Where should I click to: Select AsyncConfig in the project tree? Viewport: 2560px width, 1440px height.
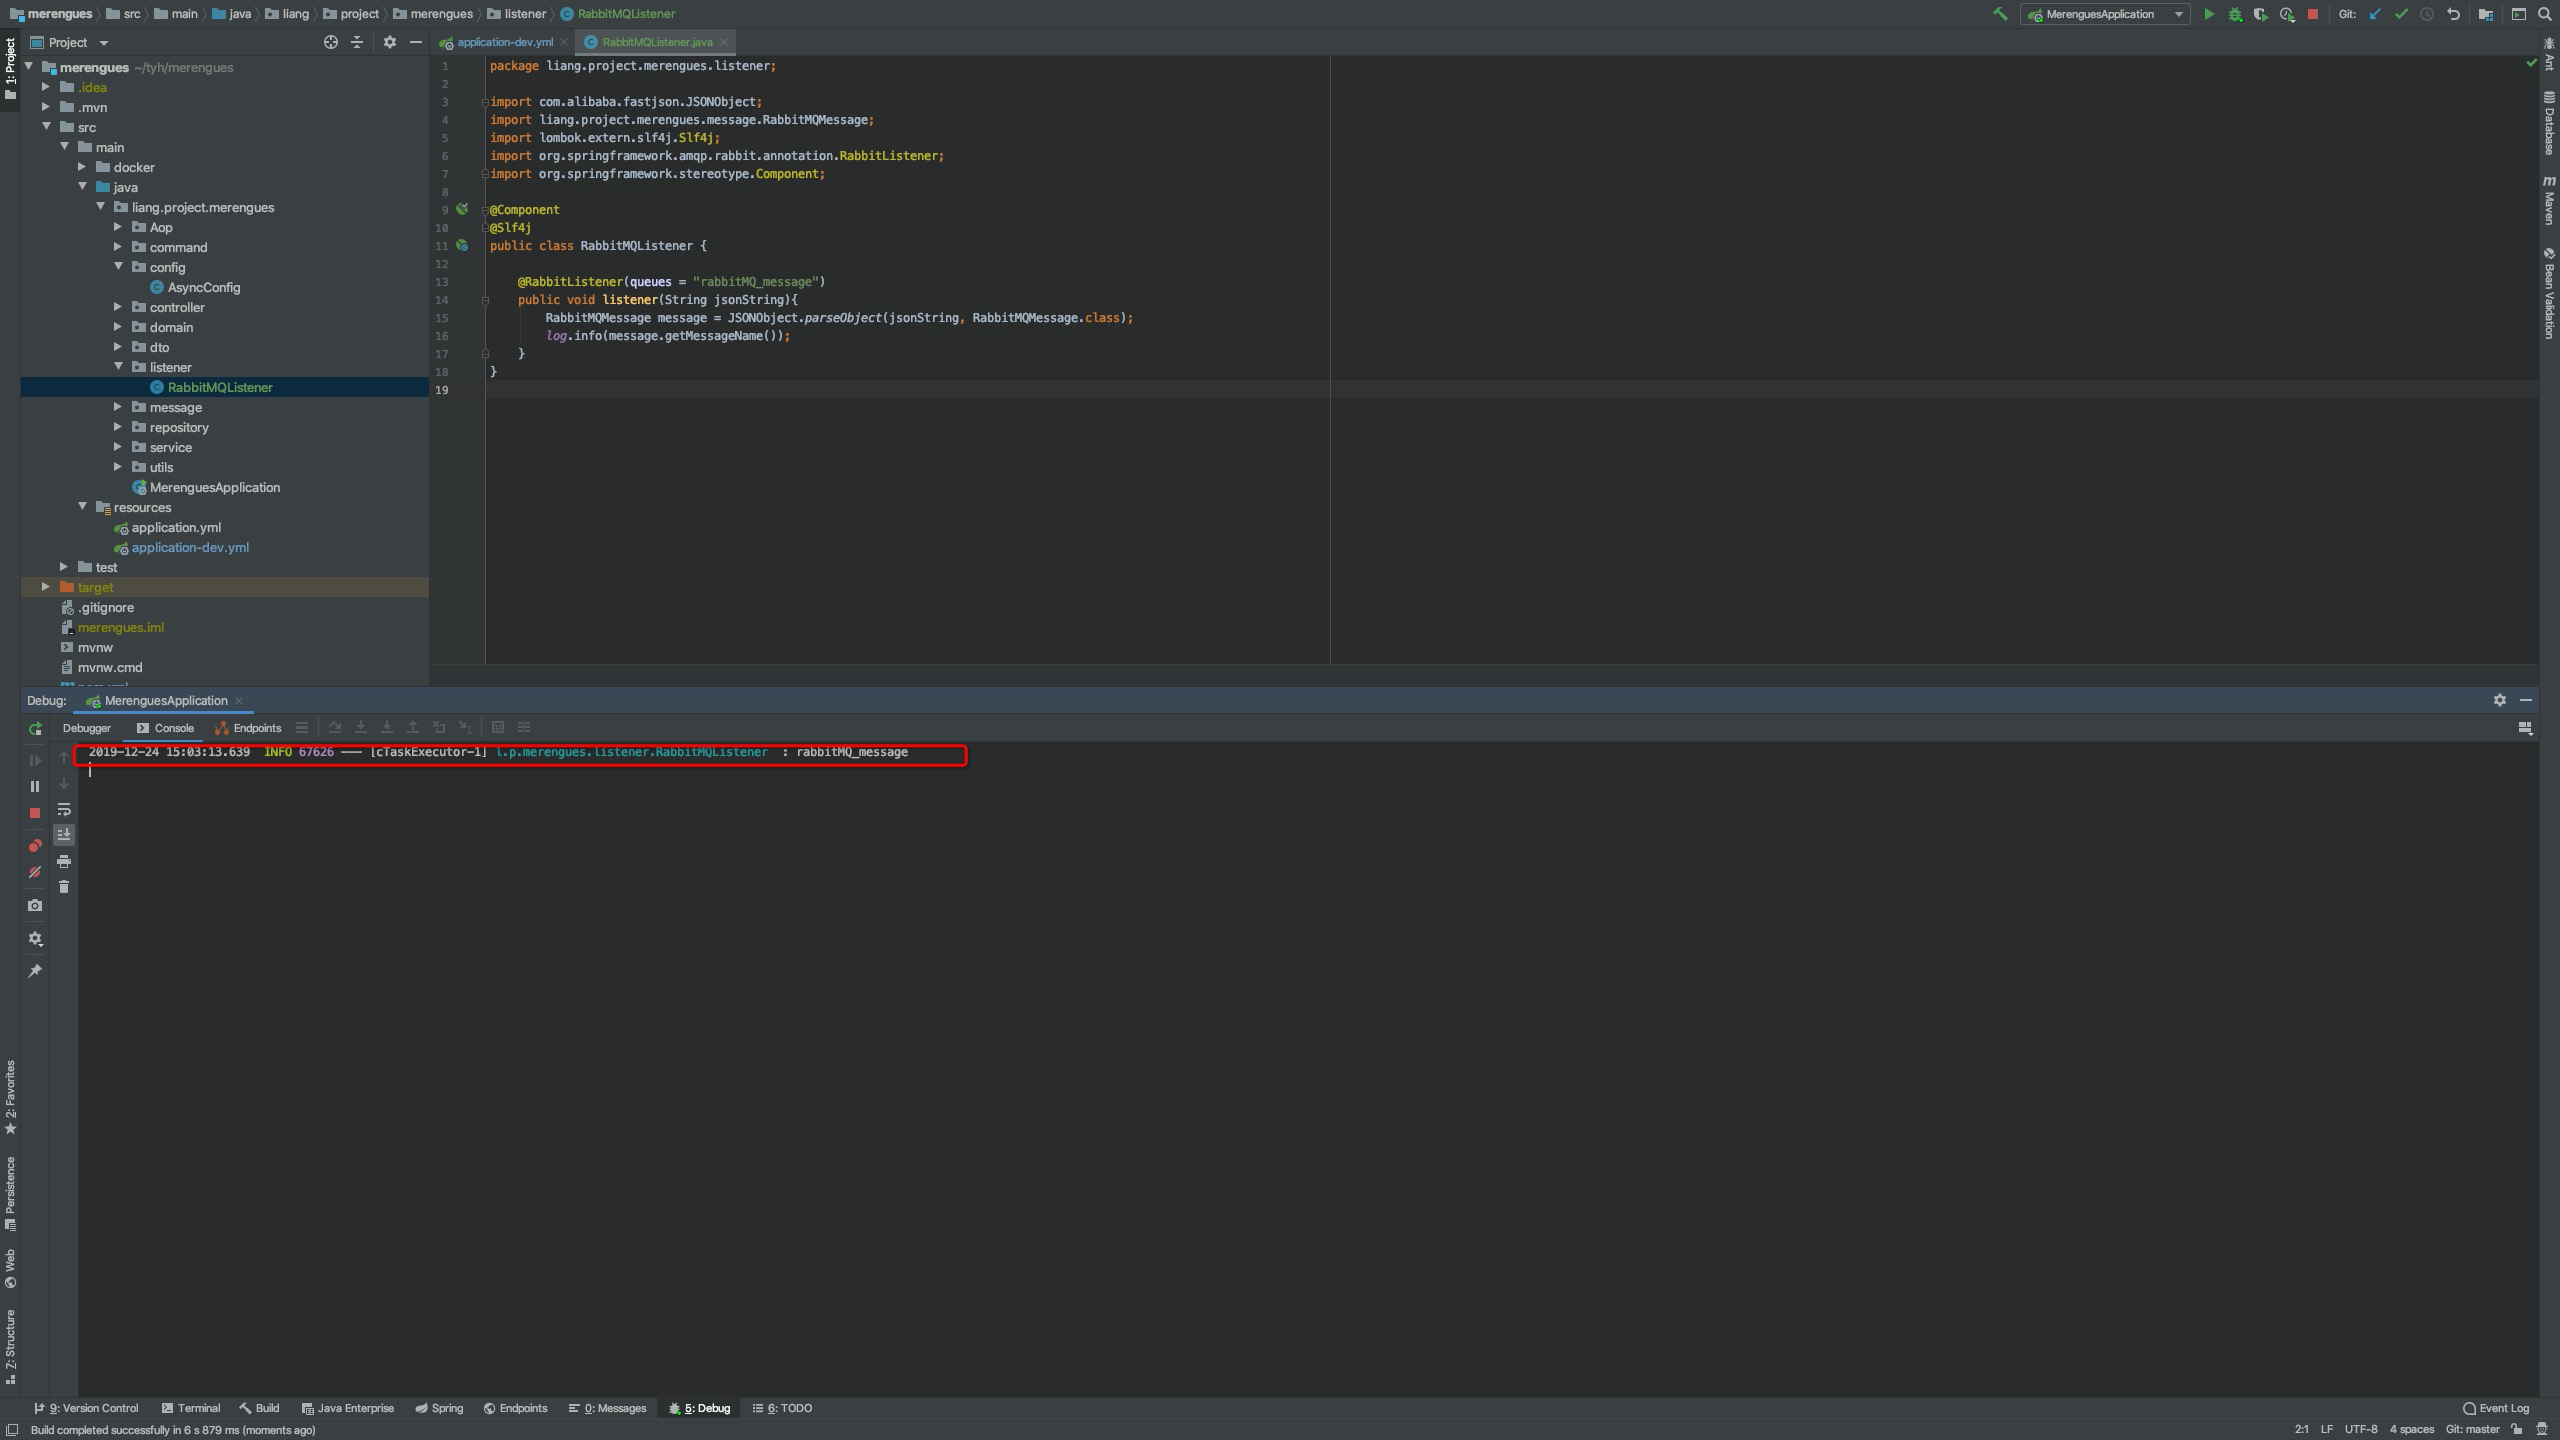(203, 287)
